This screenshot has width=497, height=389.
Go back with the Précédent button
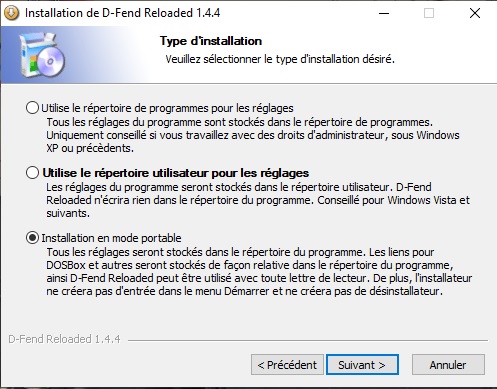(x=287, y=365)
